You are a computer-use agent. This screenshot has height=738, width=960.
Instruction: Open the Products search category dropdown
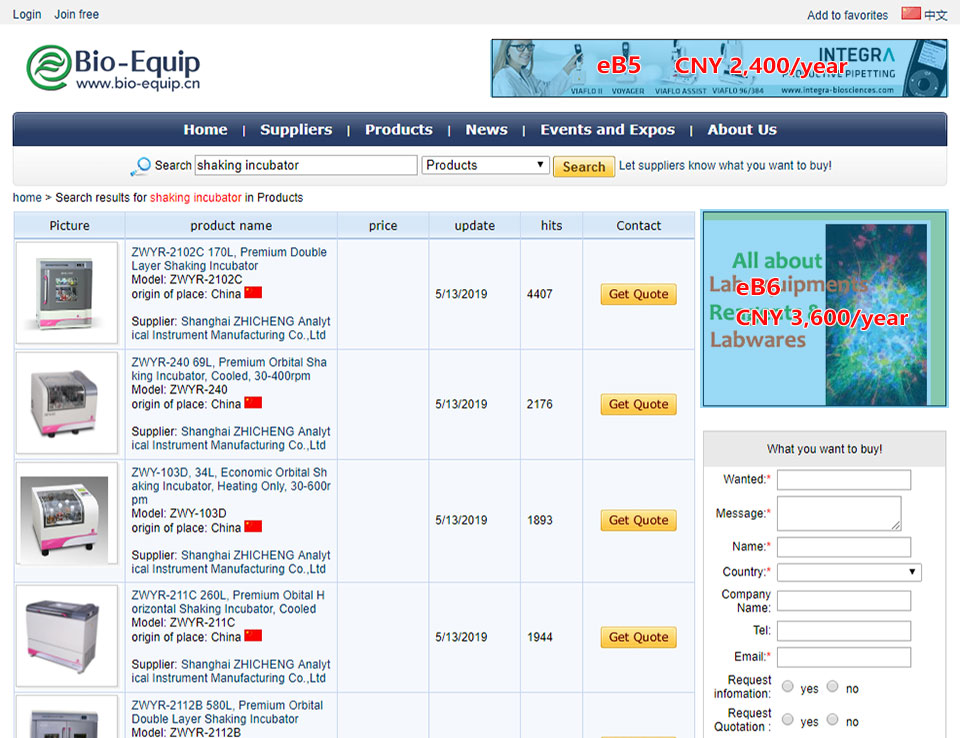(485, 165)
